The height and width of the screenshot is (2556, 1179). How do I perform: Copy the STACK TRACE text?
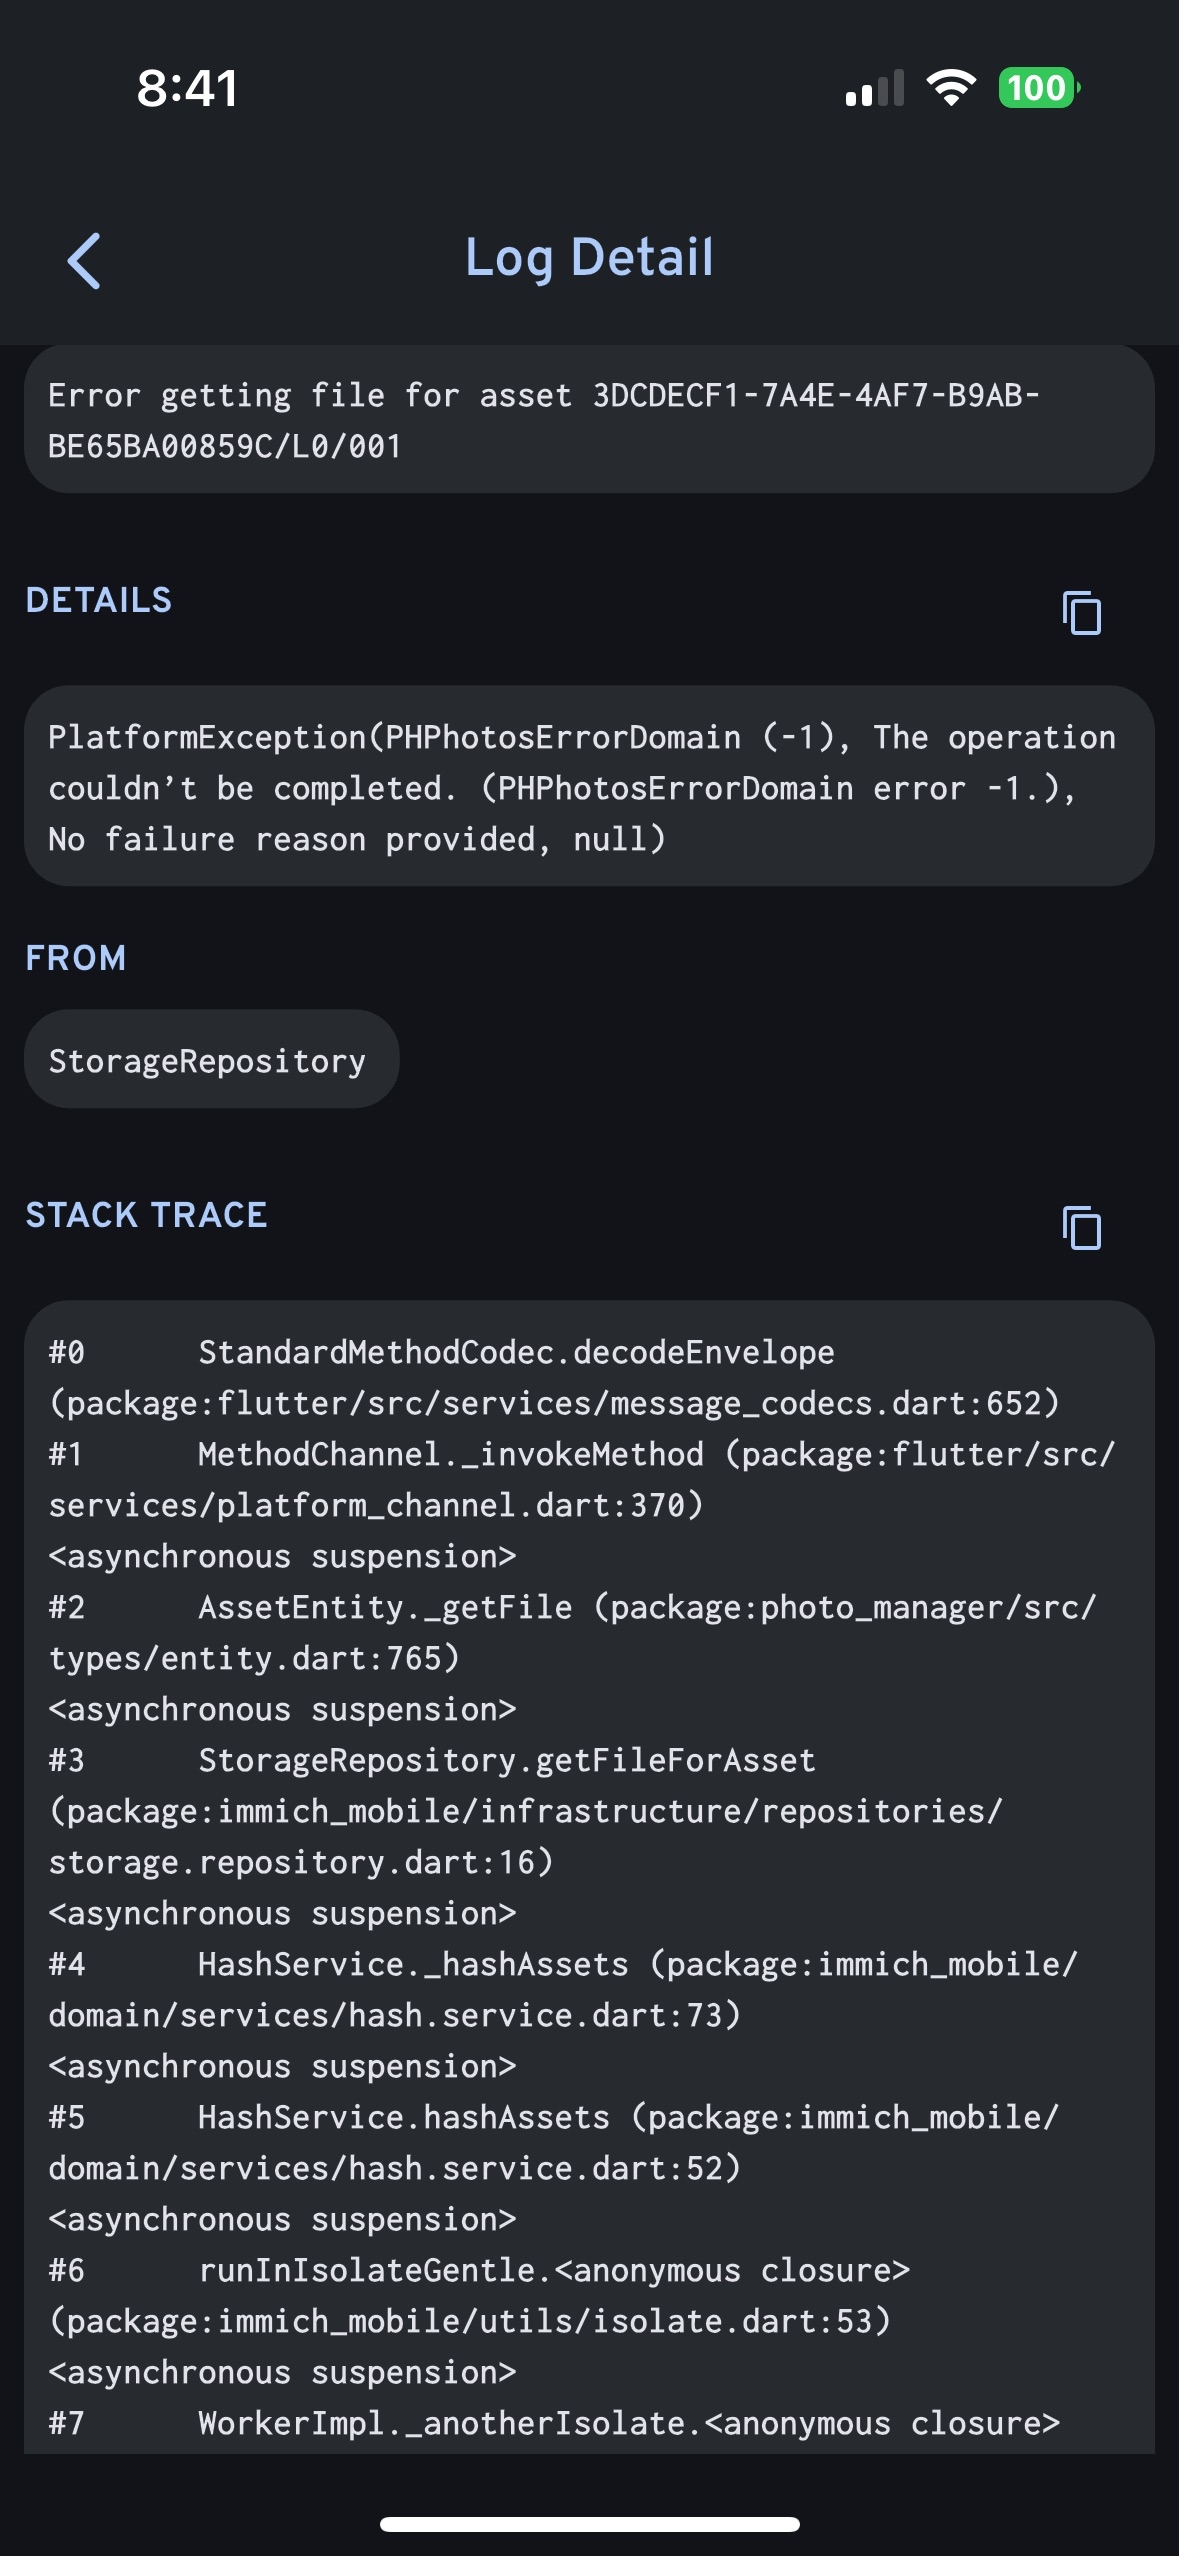1081,1228
